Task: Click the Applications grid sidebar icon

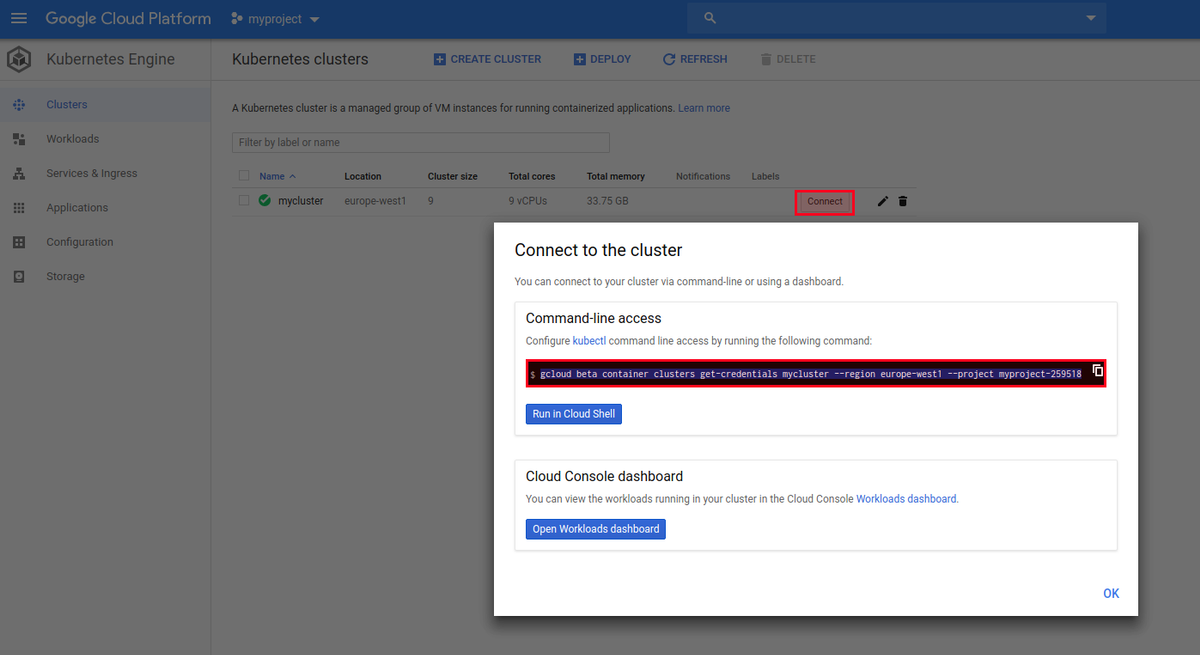Action: click(x=19, y=208)
